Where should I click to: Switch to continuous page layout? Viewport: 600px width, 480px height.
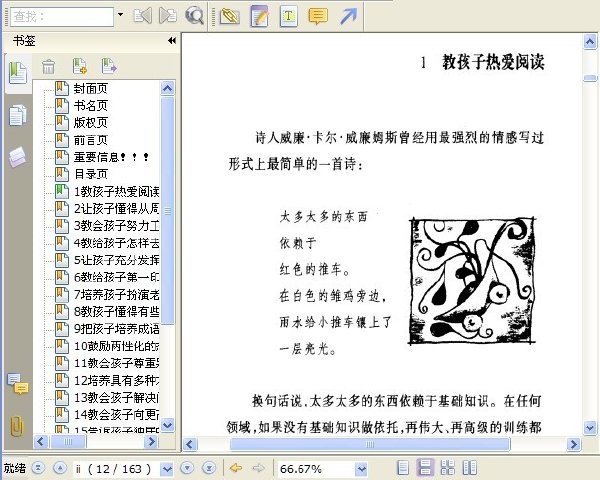point(426,468)
